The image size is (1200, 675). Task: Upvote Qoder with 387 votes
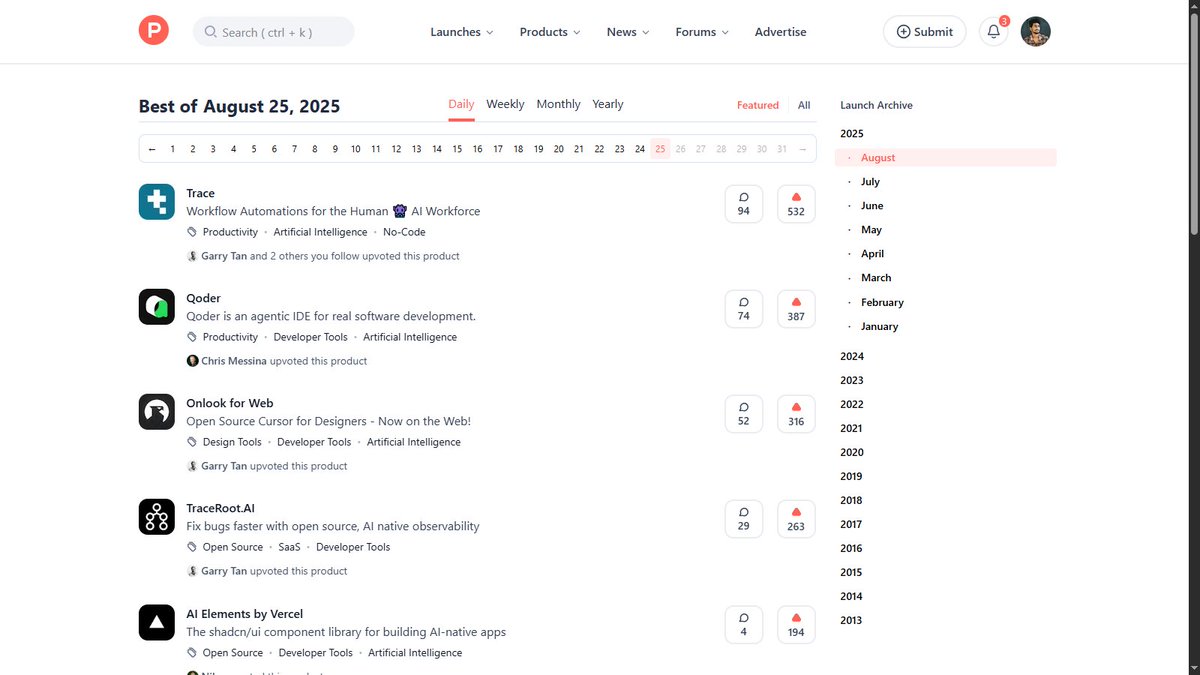(x=796, y=308)
